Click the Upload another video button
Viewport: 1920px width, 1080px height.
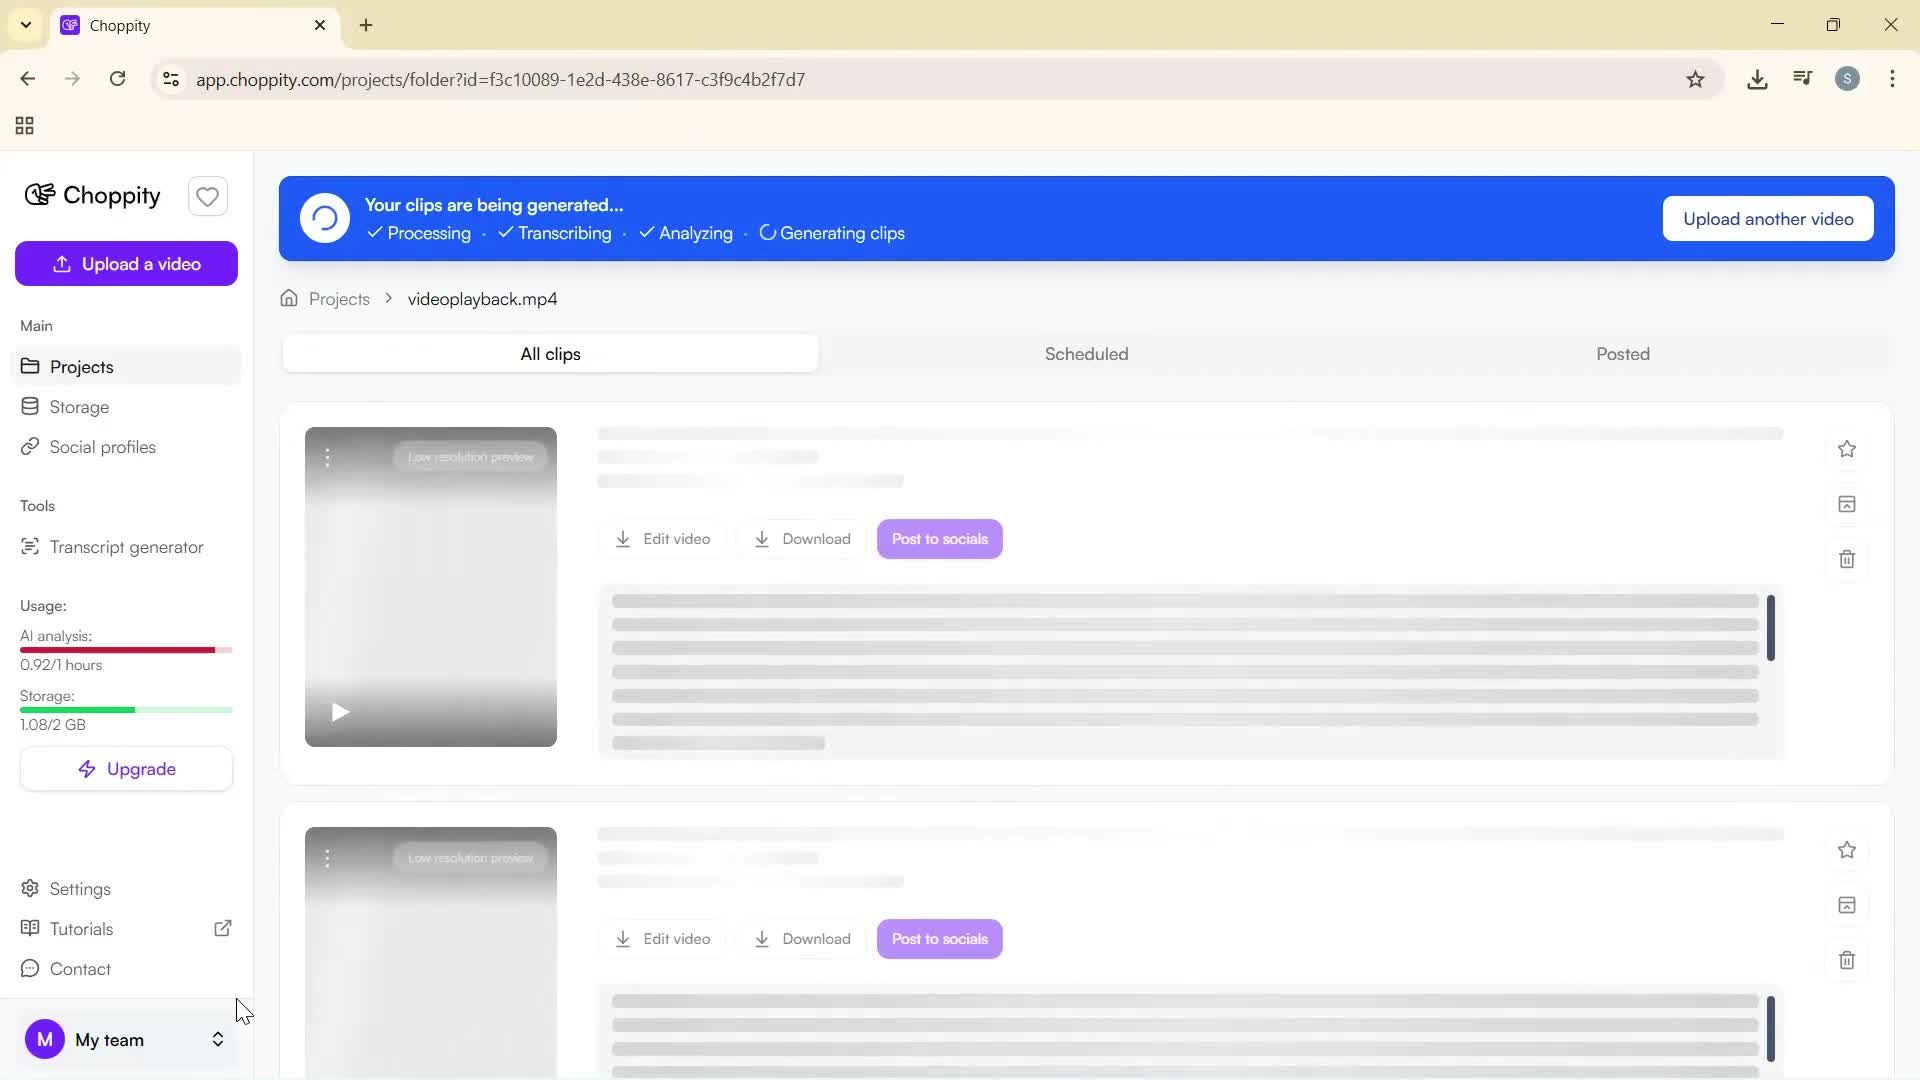(x=1766, y=218)
